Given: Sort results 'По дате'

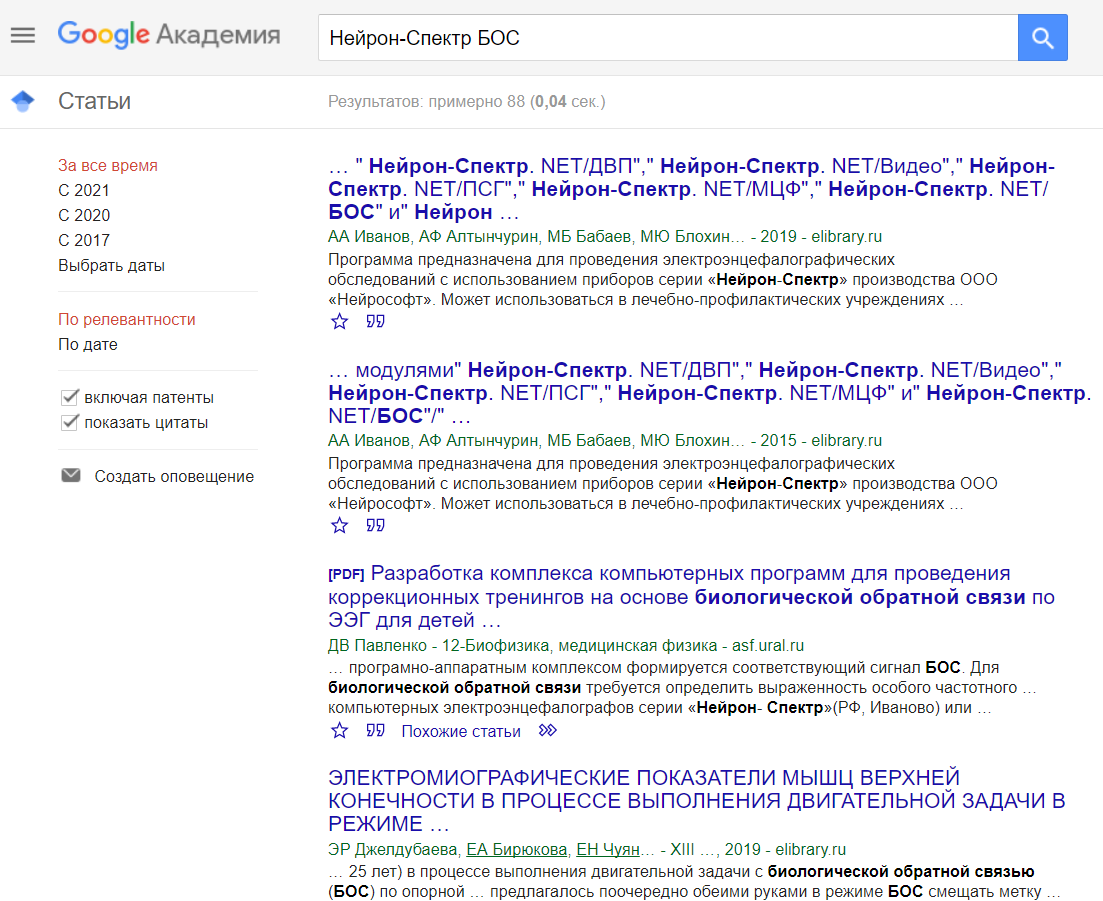Looking at the screenshot, I should click(88, 345).
